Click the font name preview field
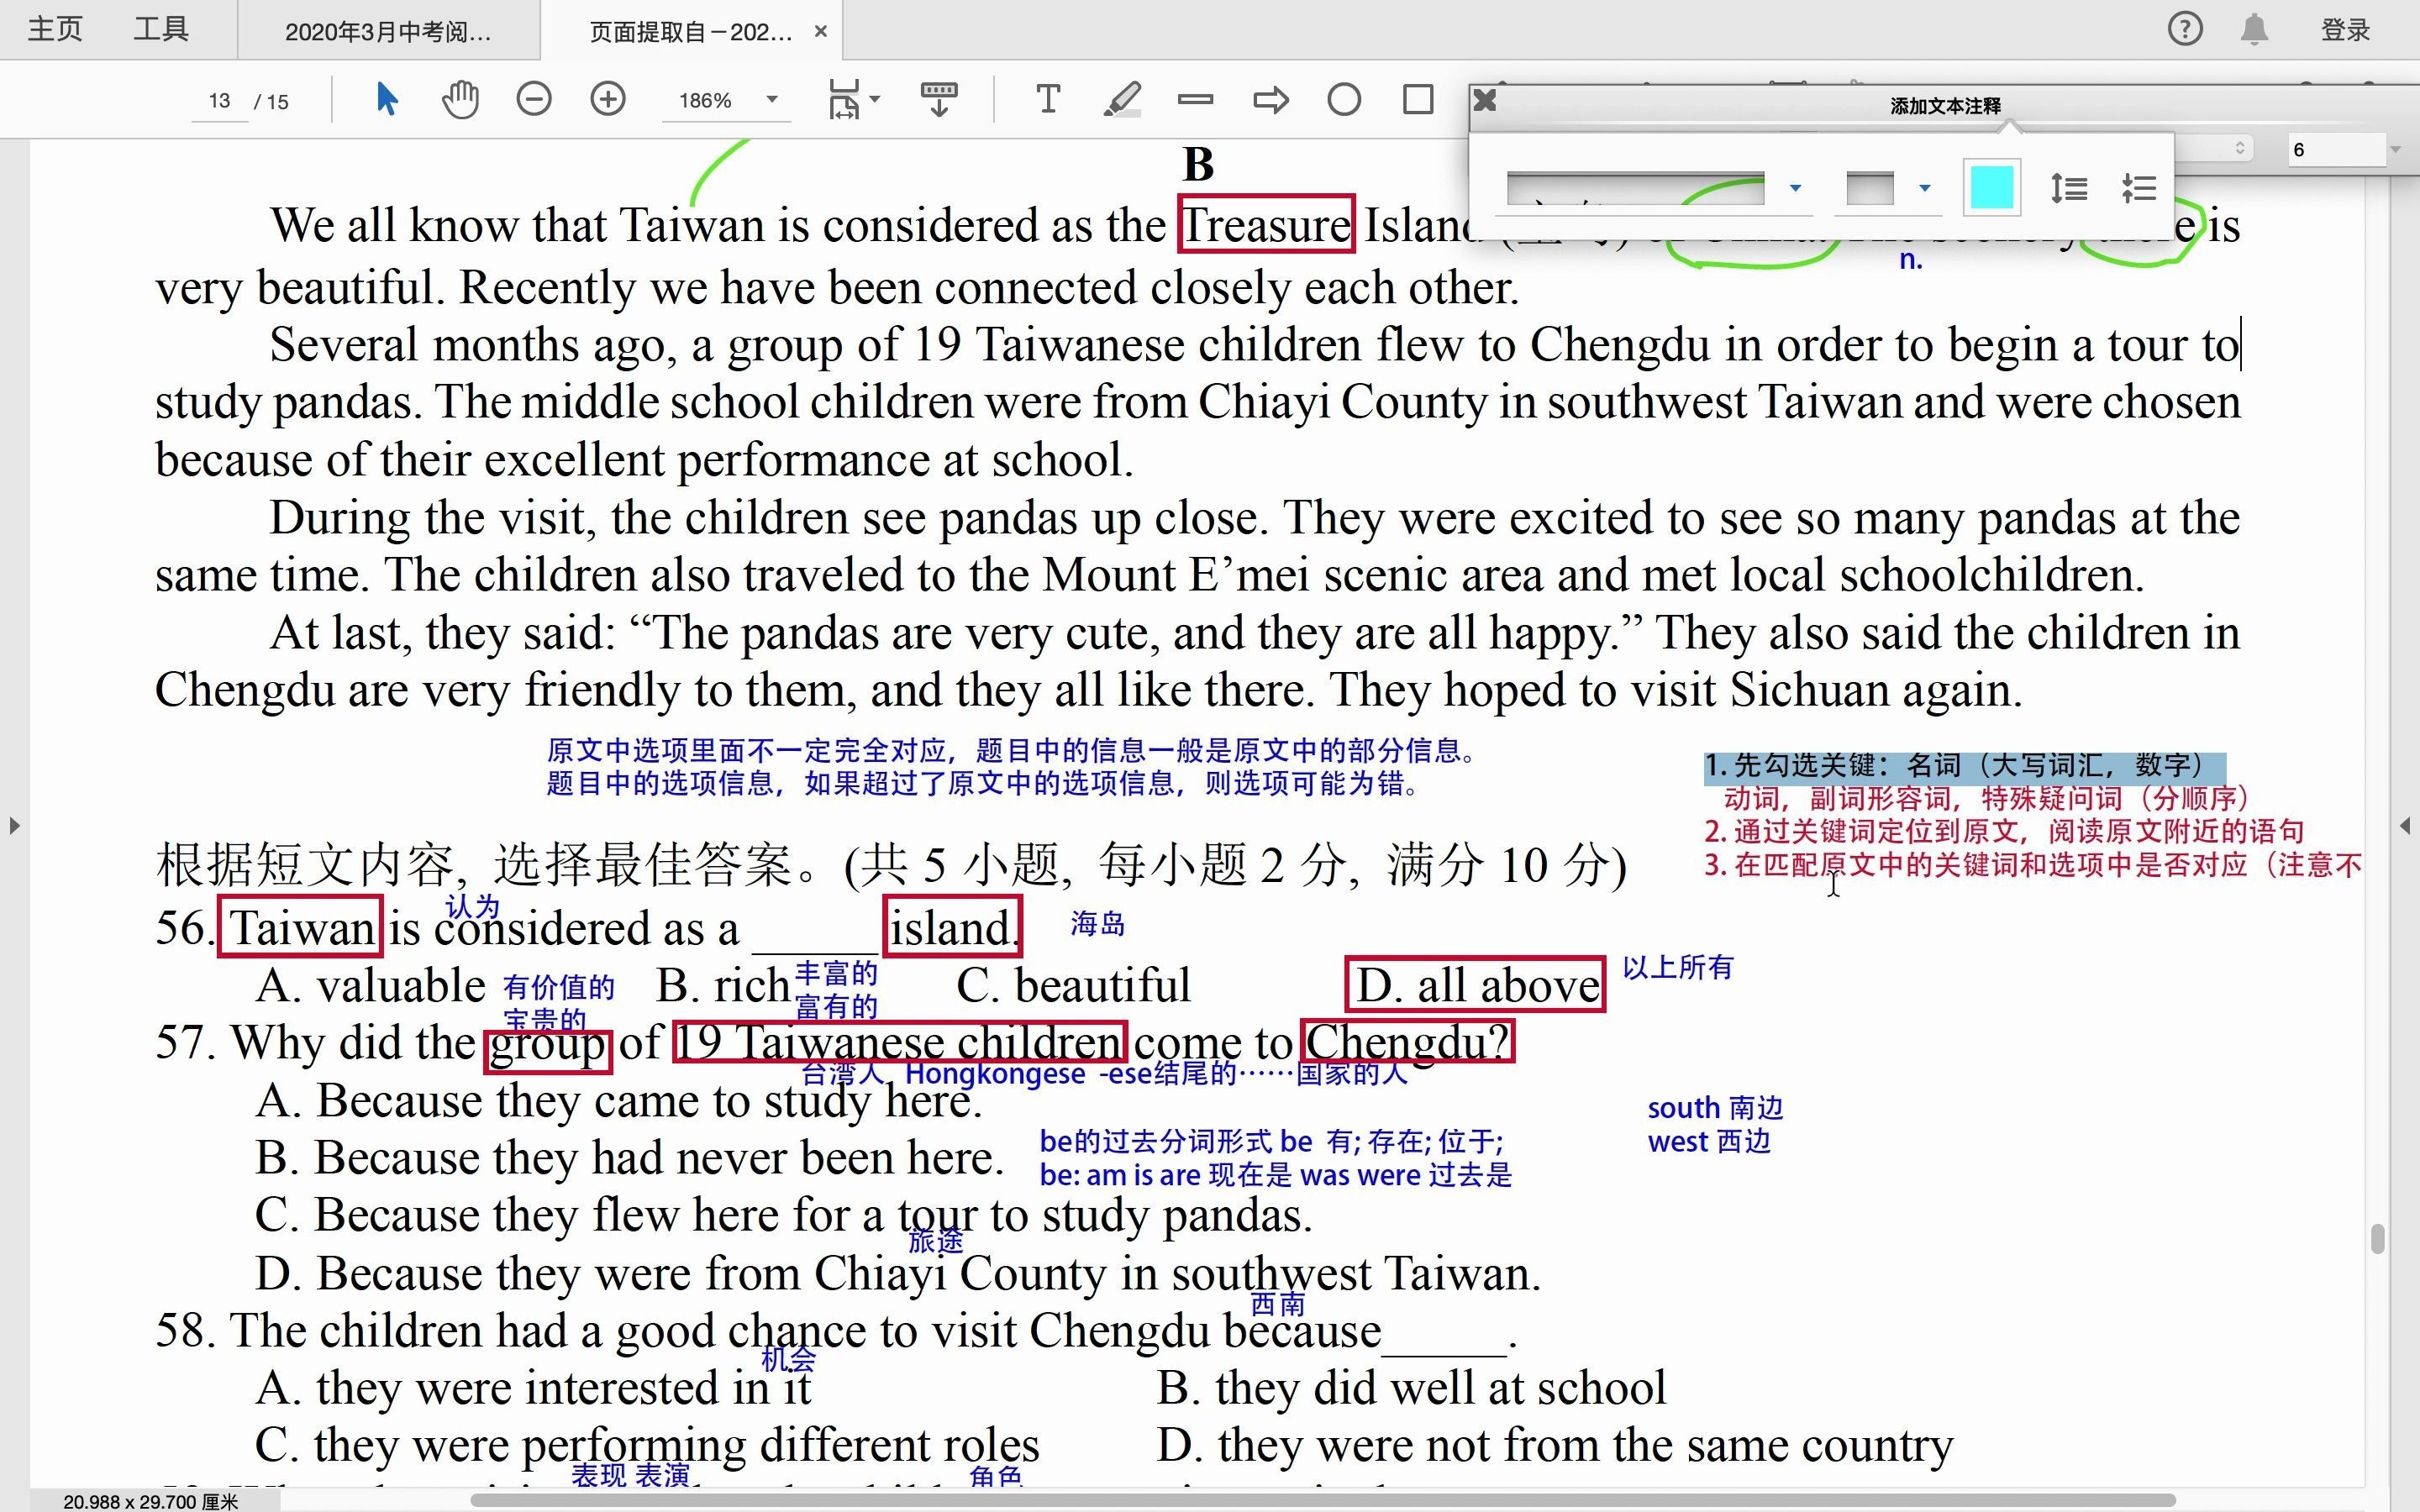Screen dimensions: 2420x1512 pos(1636,188)
